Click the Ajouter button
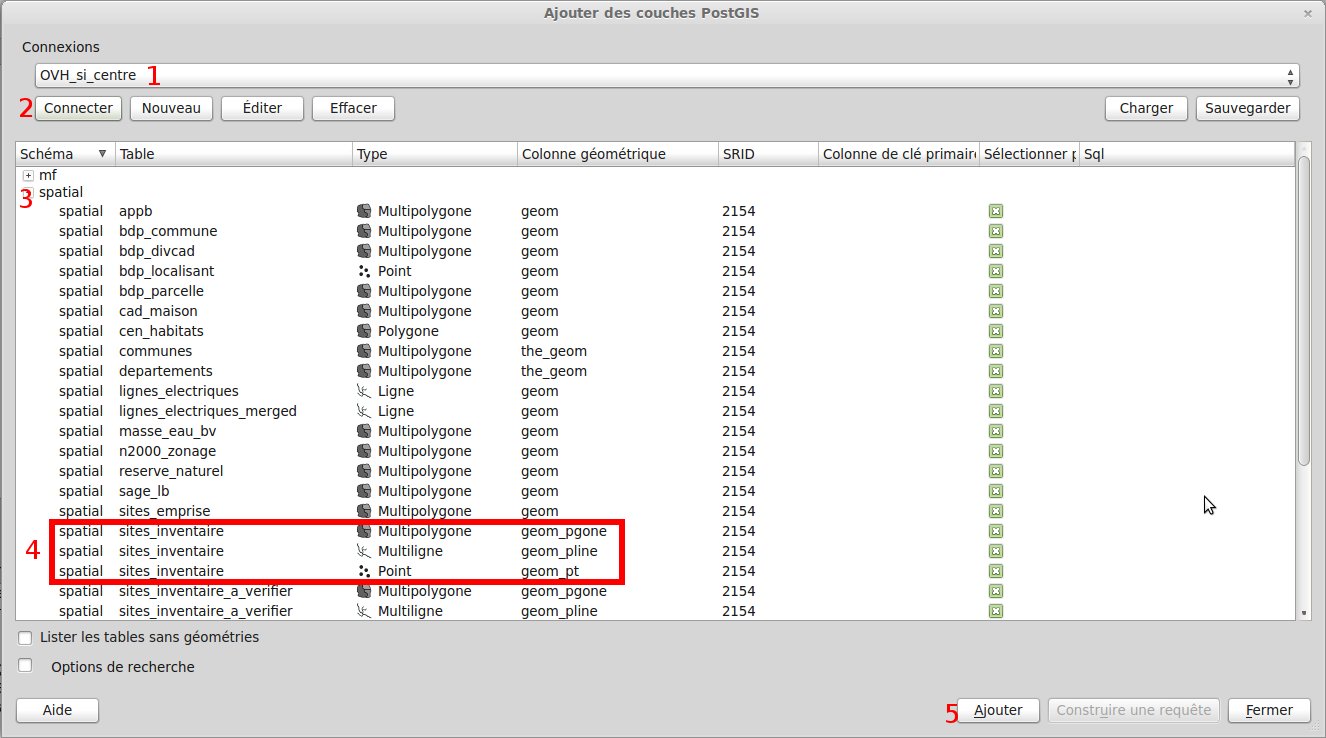Screen dimensions: 1326x738 pyautogui.click(x=998, y=710)
